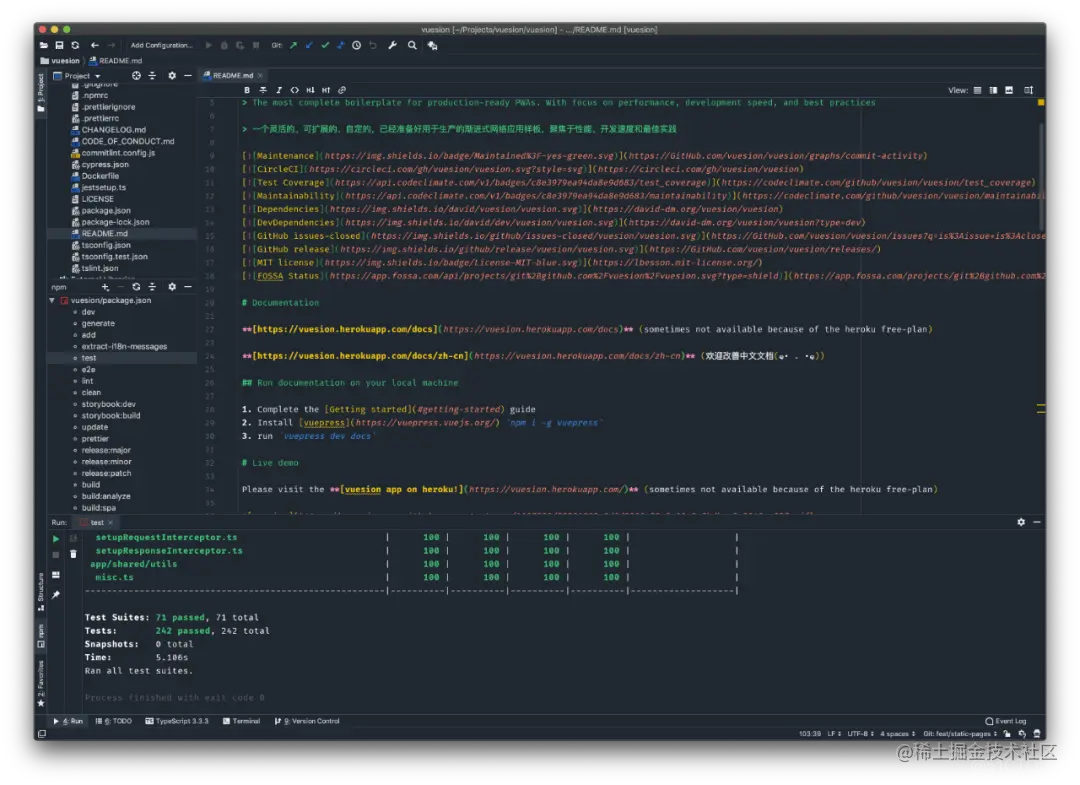This screenshot has height=785, width=1080.
Task: Click Git Update Project blue arrow icon
Action: click(x=309, y=45)
